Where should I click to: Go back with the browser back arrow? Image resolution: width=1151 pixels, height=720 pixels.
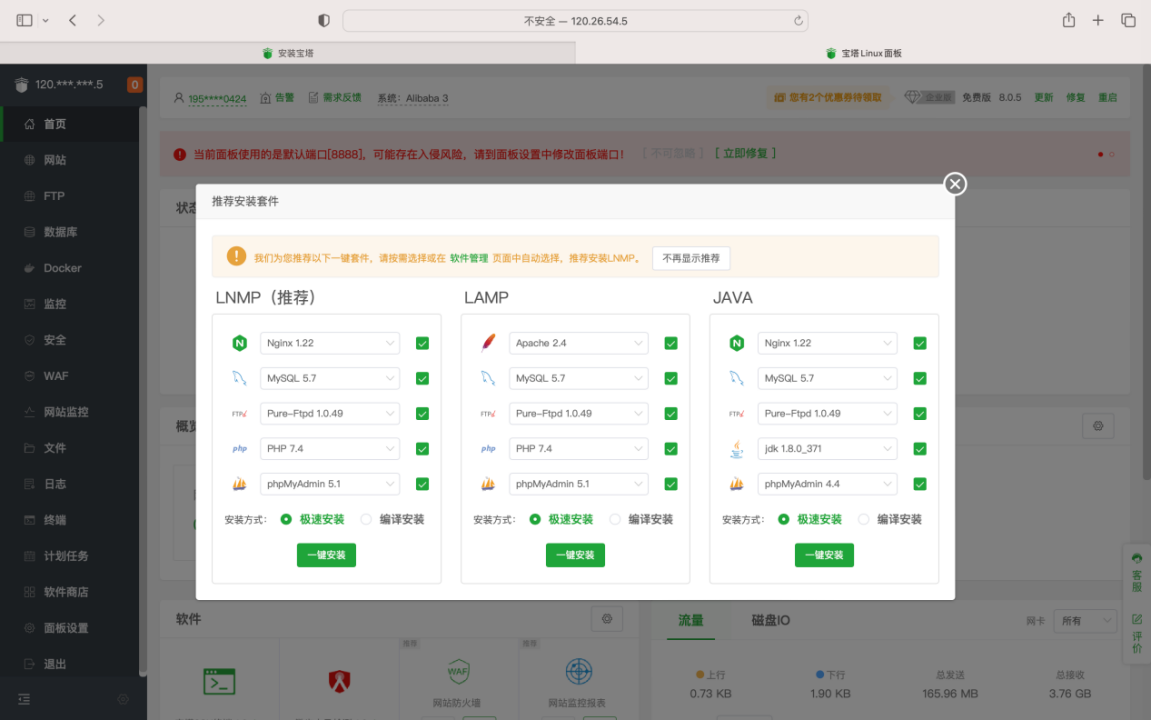[73, 21]
